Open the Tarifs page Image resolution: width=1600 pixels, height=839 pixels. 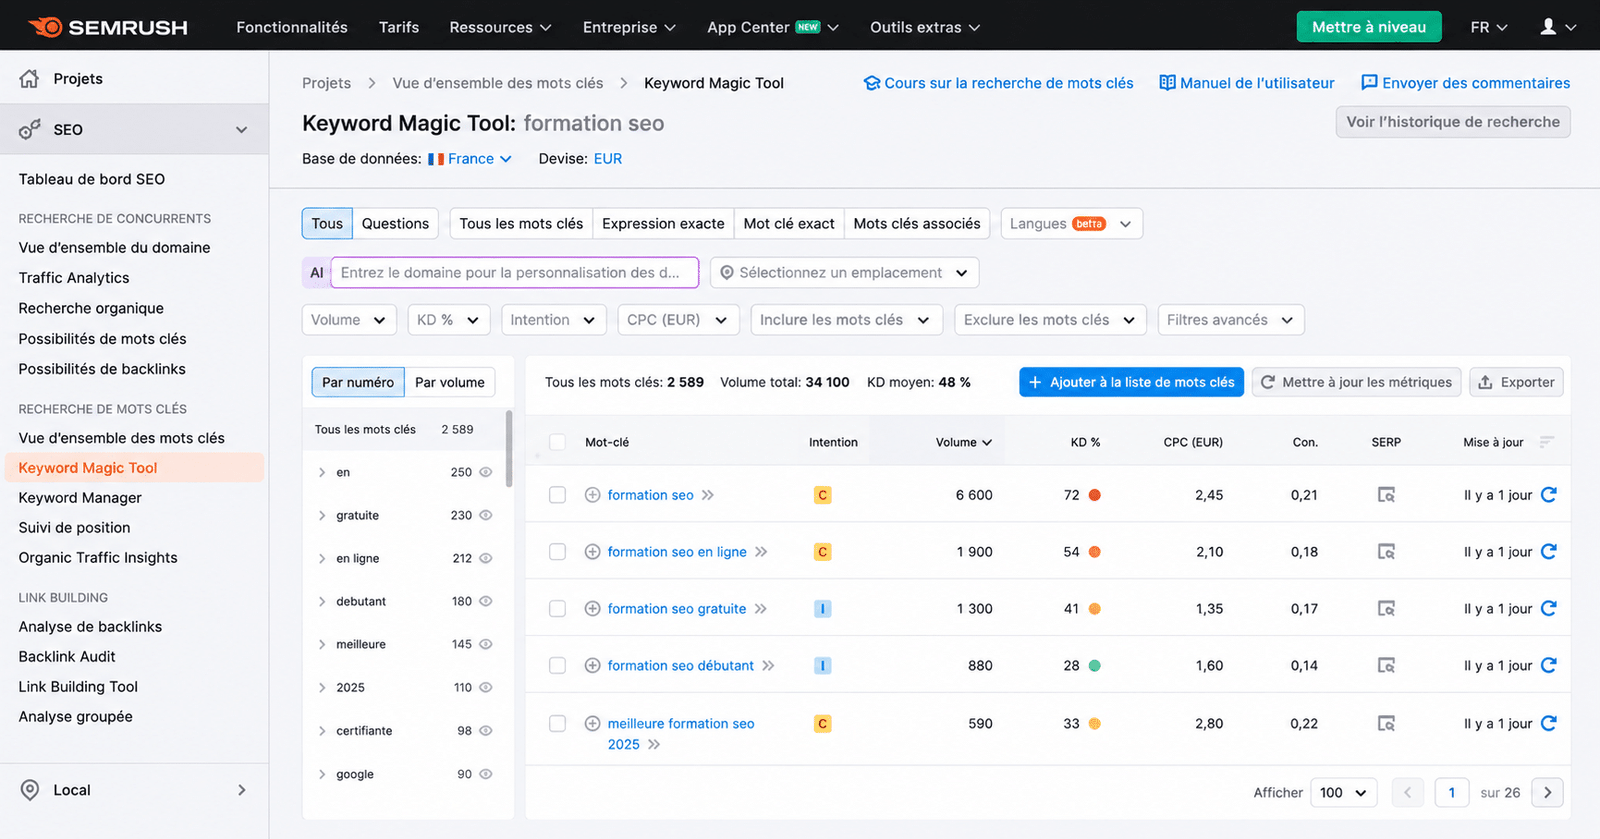(399, 27)
